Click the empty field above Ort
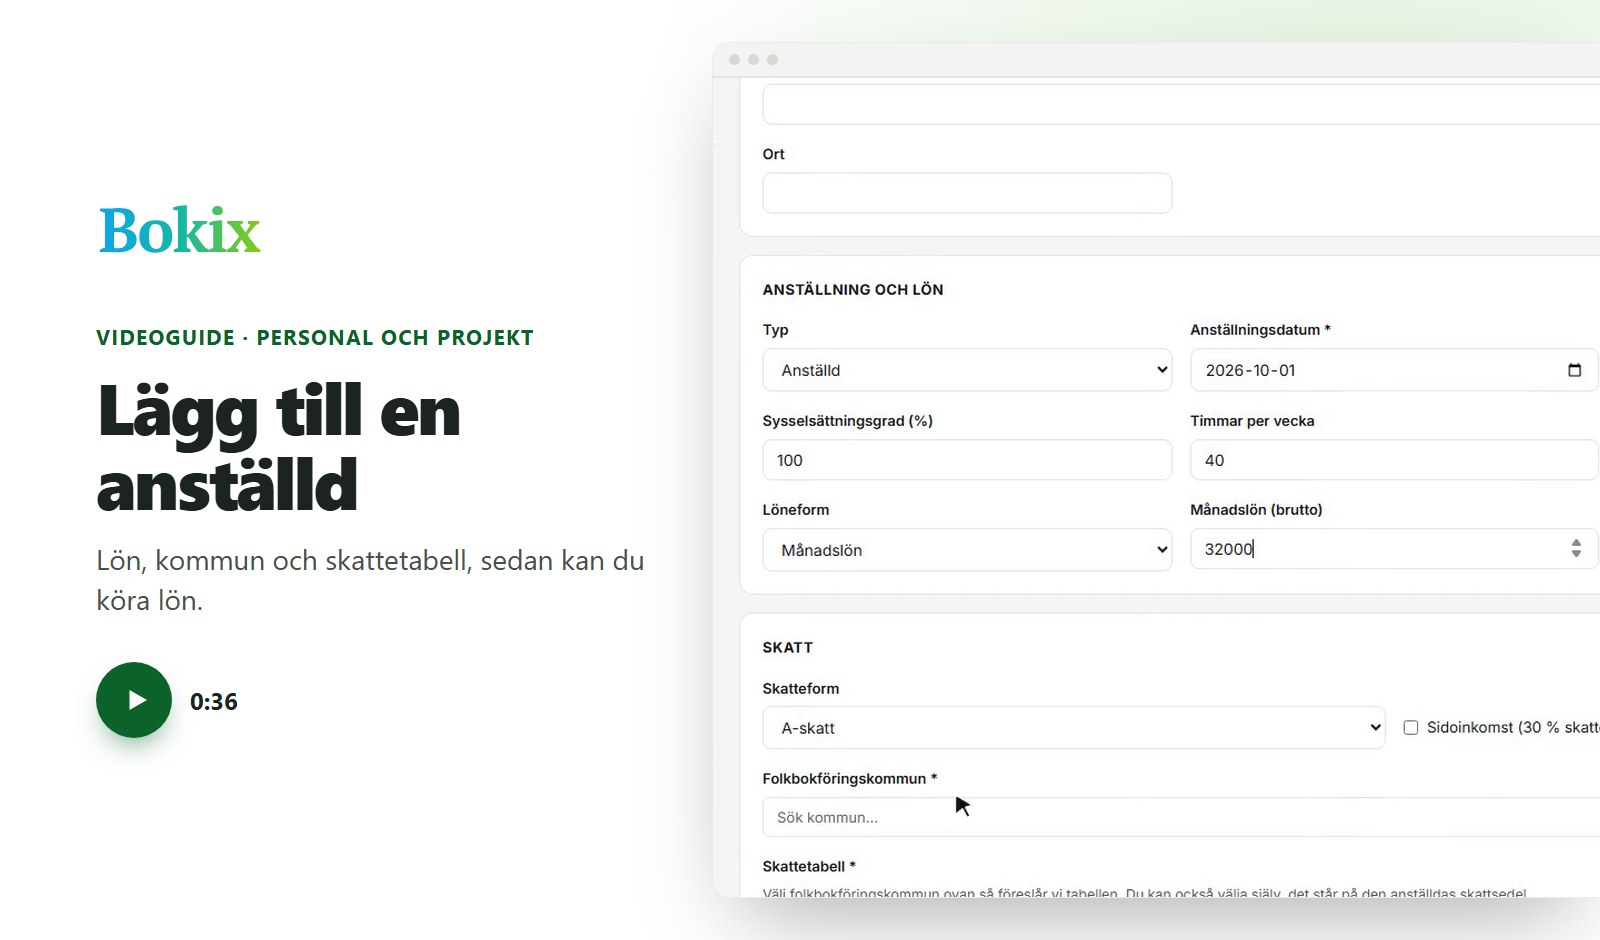This screenshot has height=940, width=1600. point(1181,104)
